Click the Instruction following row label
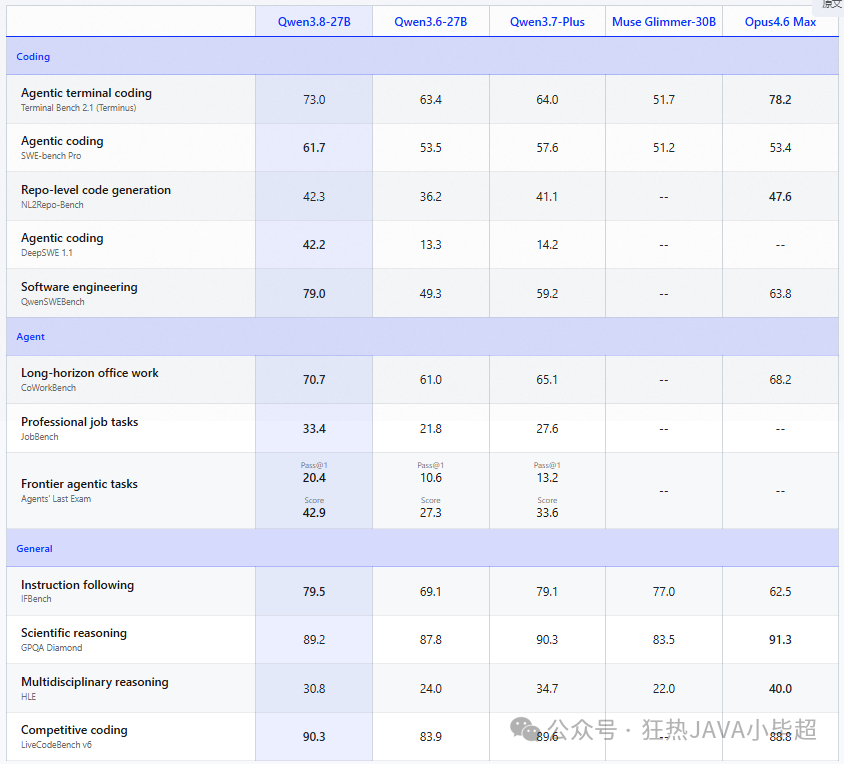 78,585
